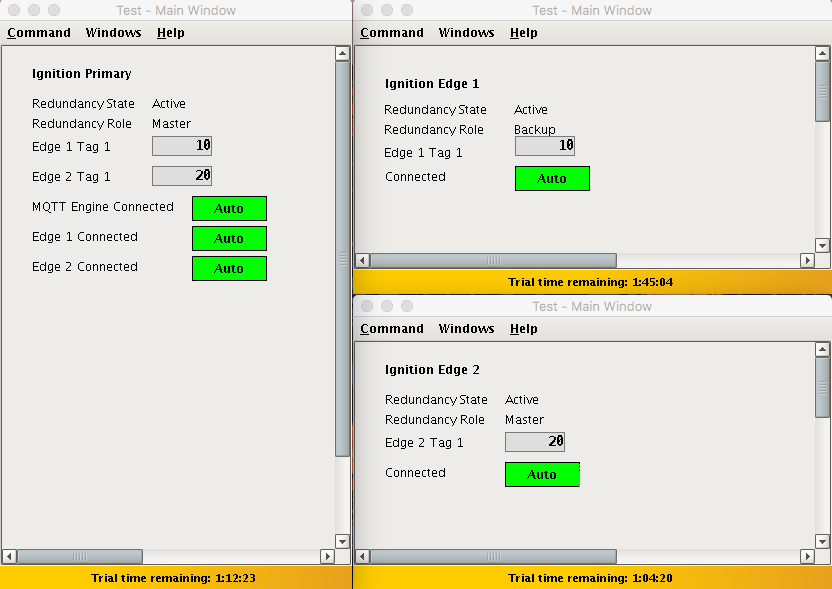
Task: Click horizontal scrollbar thumb in Edge 2 window
Action: click(x=493, y=557)
